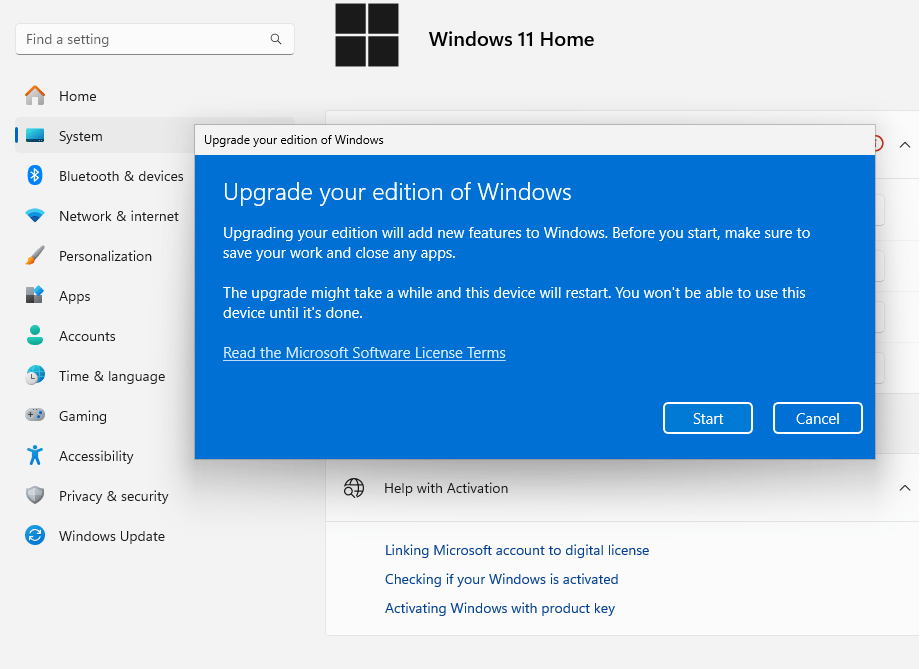
Task: Click the Windows logo beside Windows 11 Home
Action: coord(367,35)
